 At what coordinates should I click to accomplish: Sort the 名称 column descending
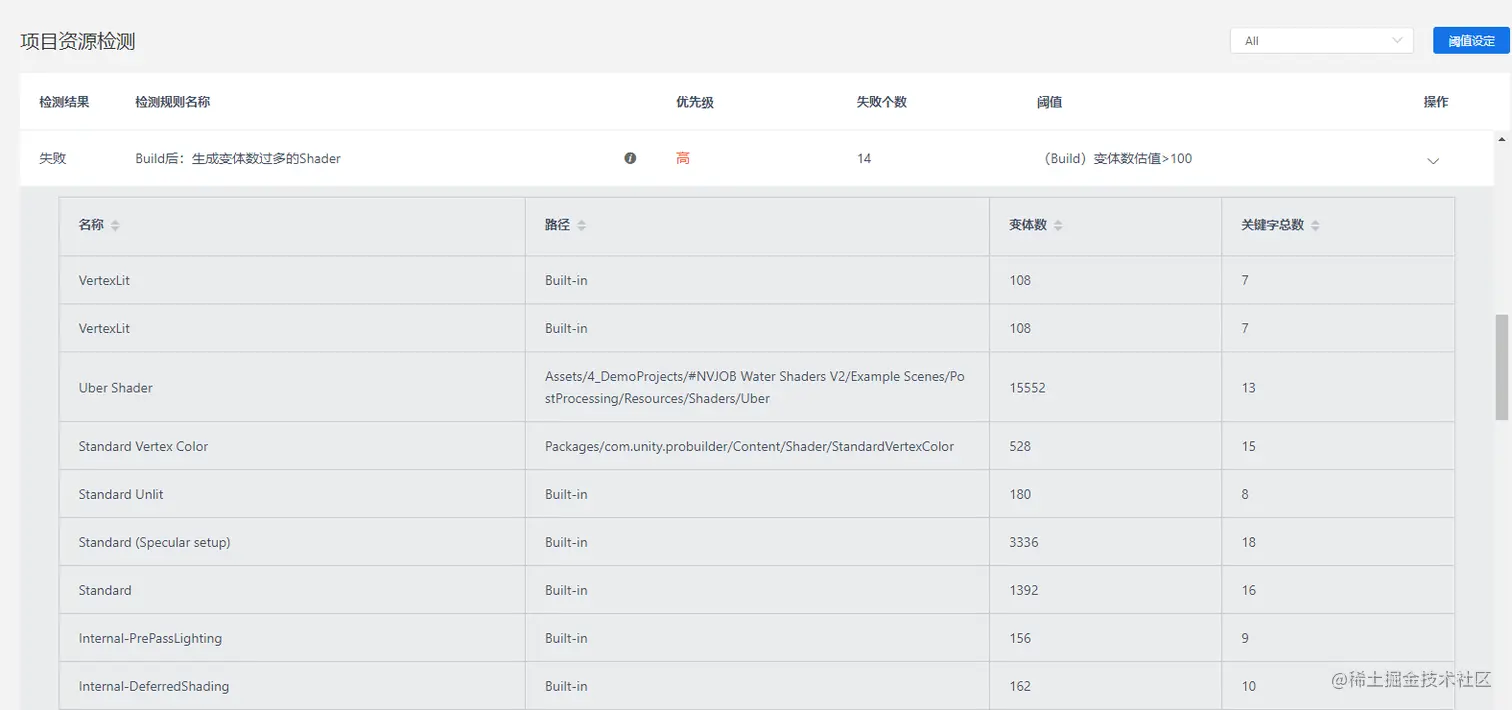click(x=114, y=228)
